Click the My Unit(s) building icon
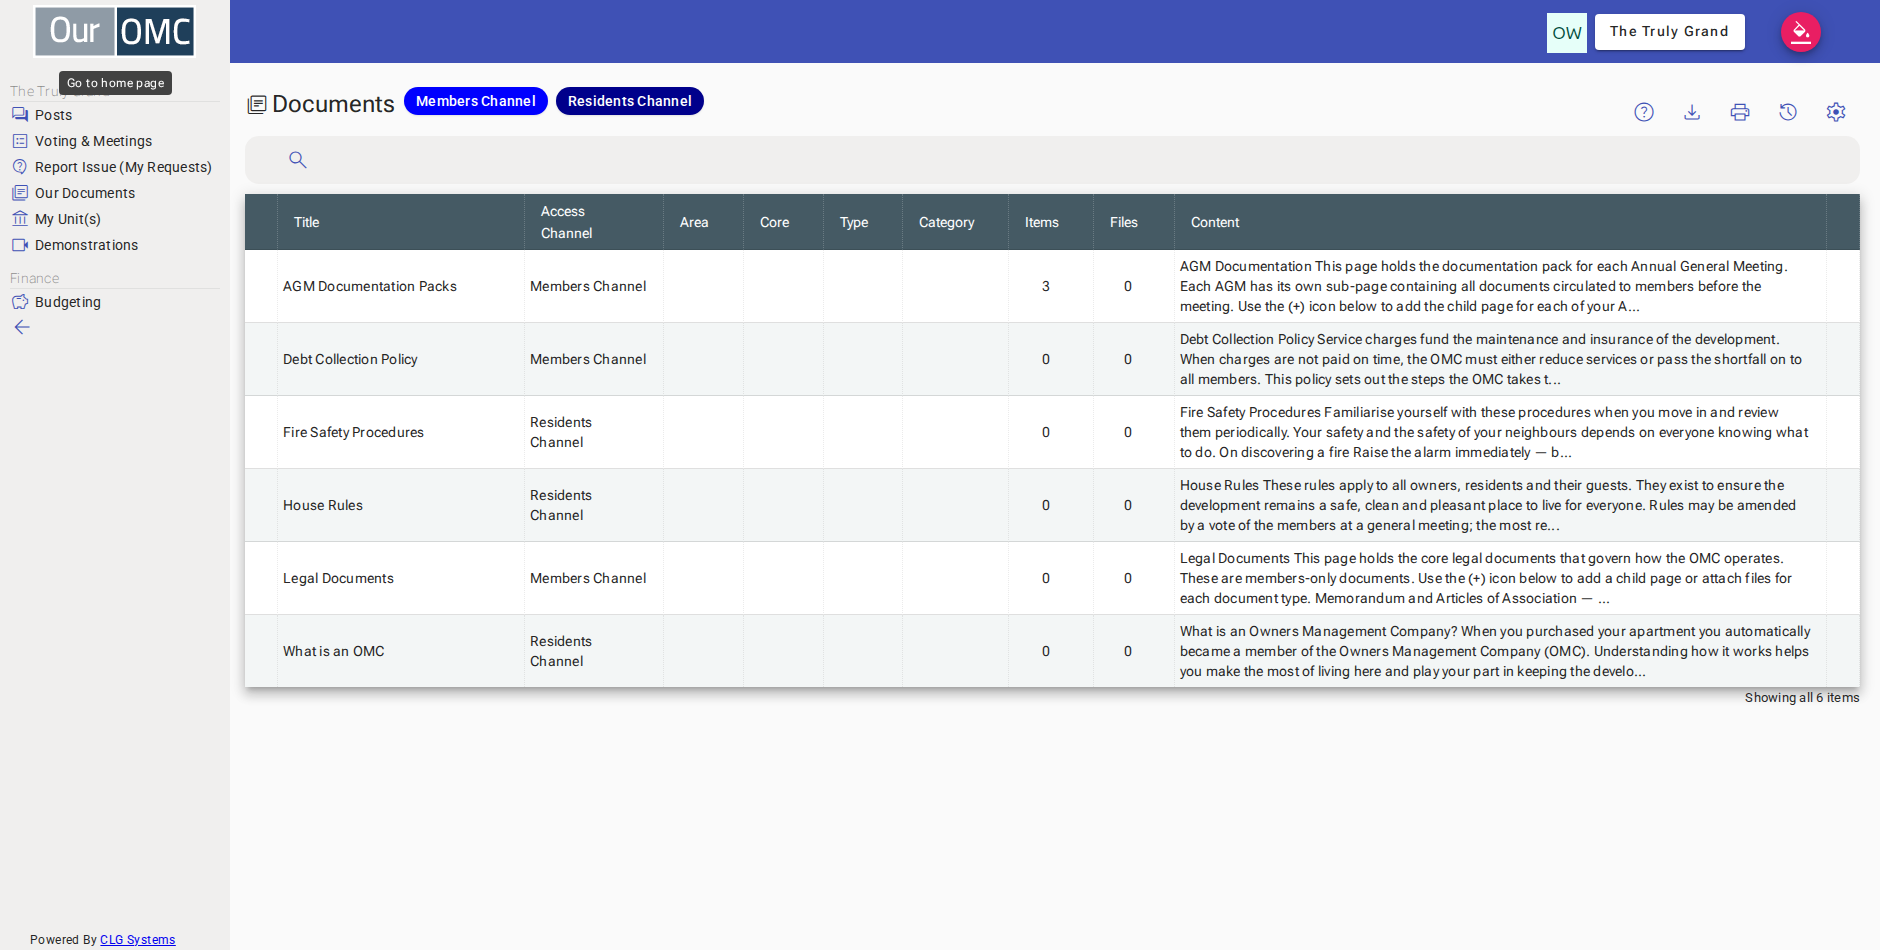The width and height of the screenshot is (1880, 950). pyautogui.click(x=20, y=219)
